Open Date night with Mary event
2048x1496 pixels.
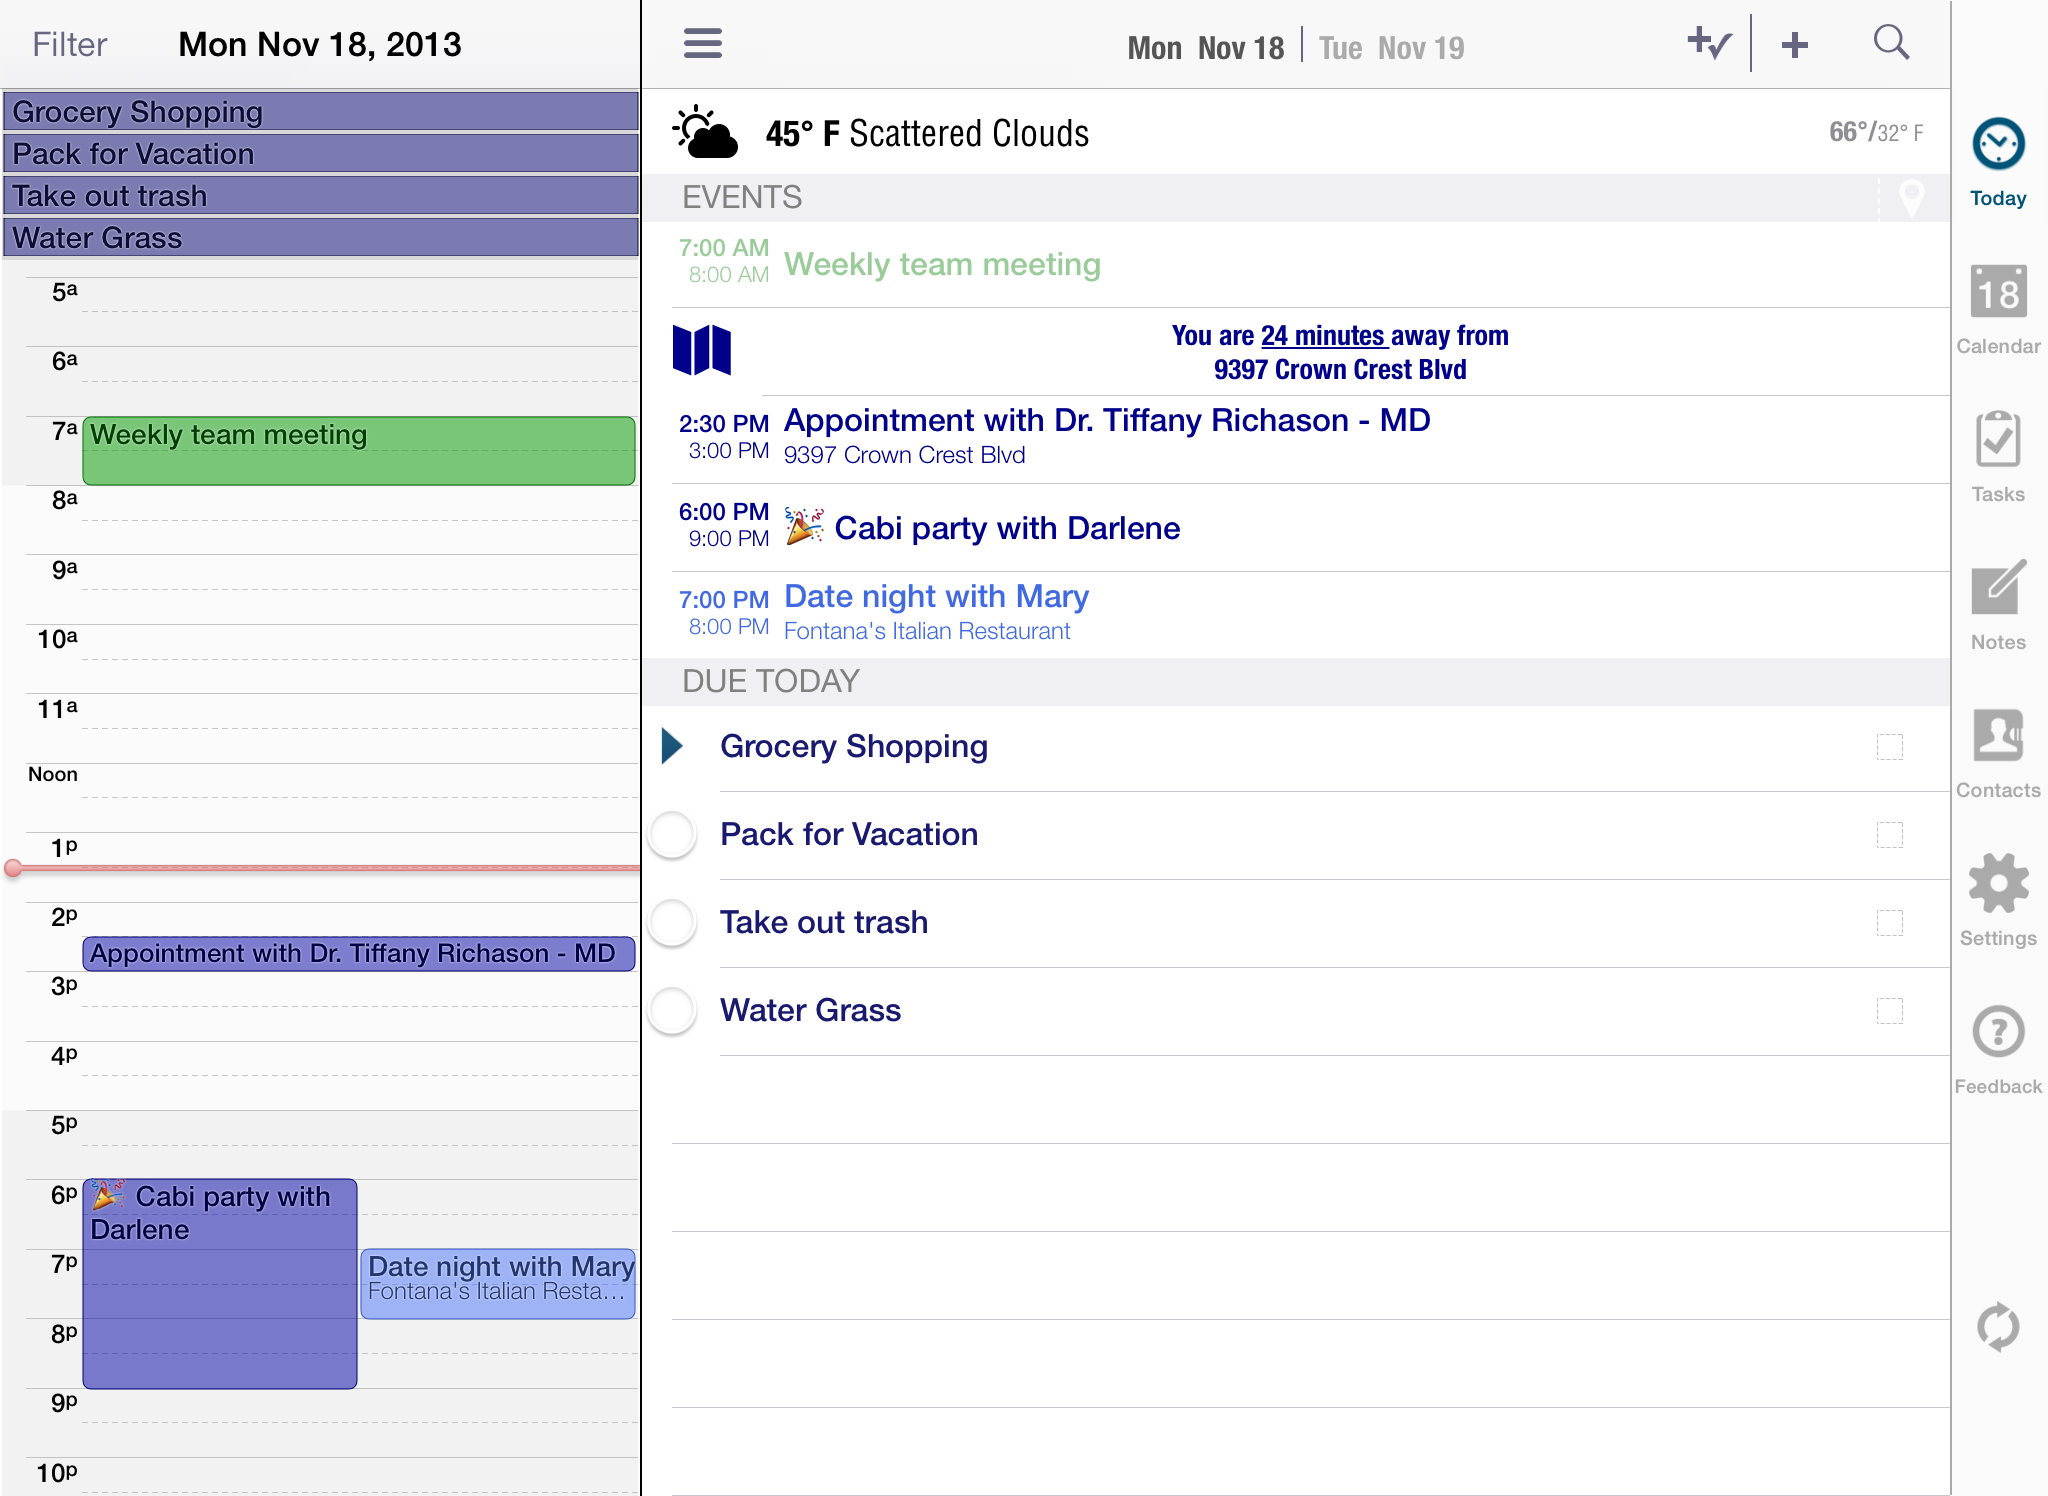click(x=936, y=597)
